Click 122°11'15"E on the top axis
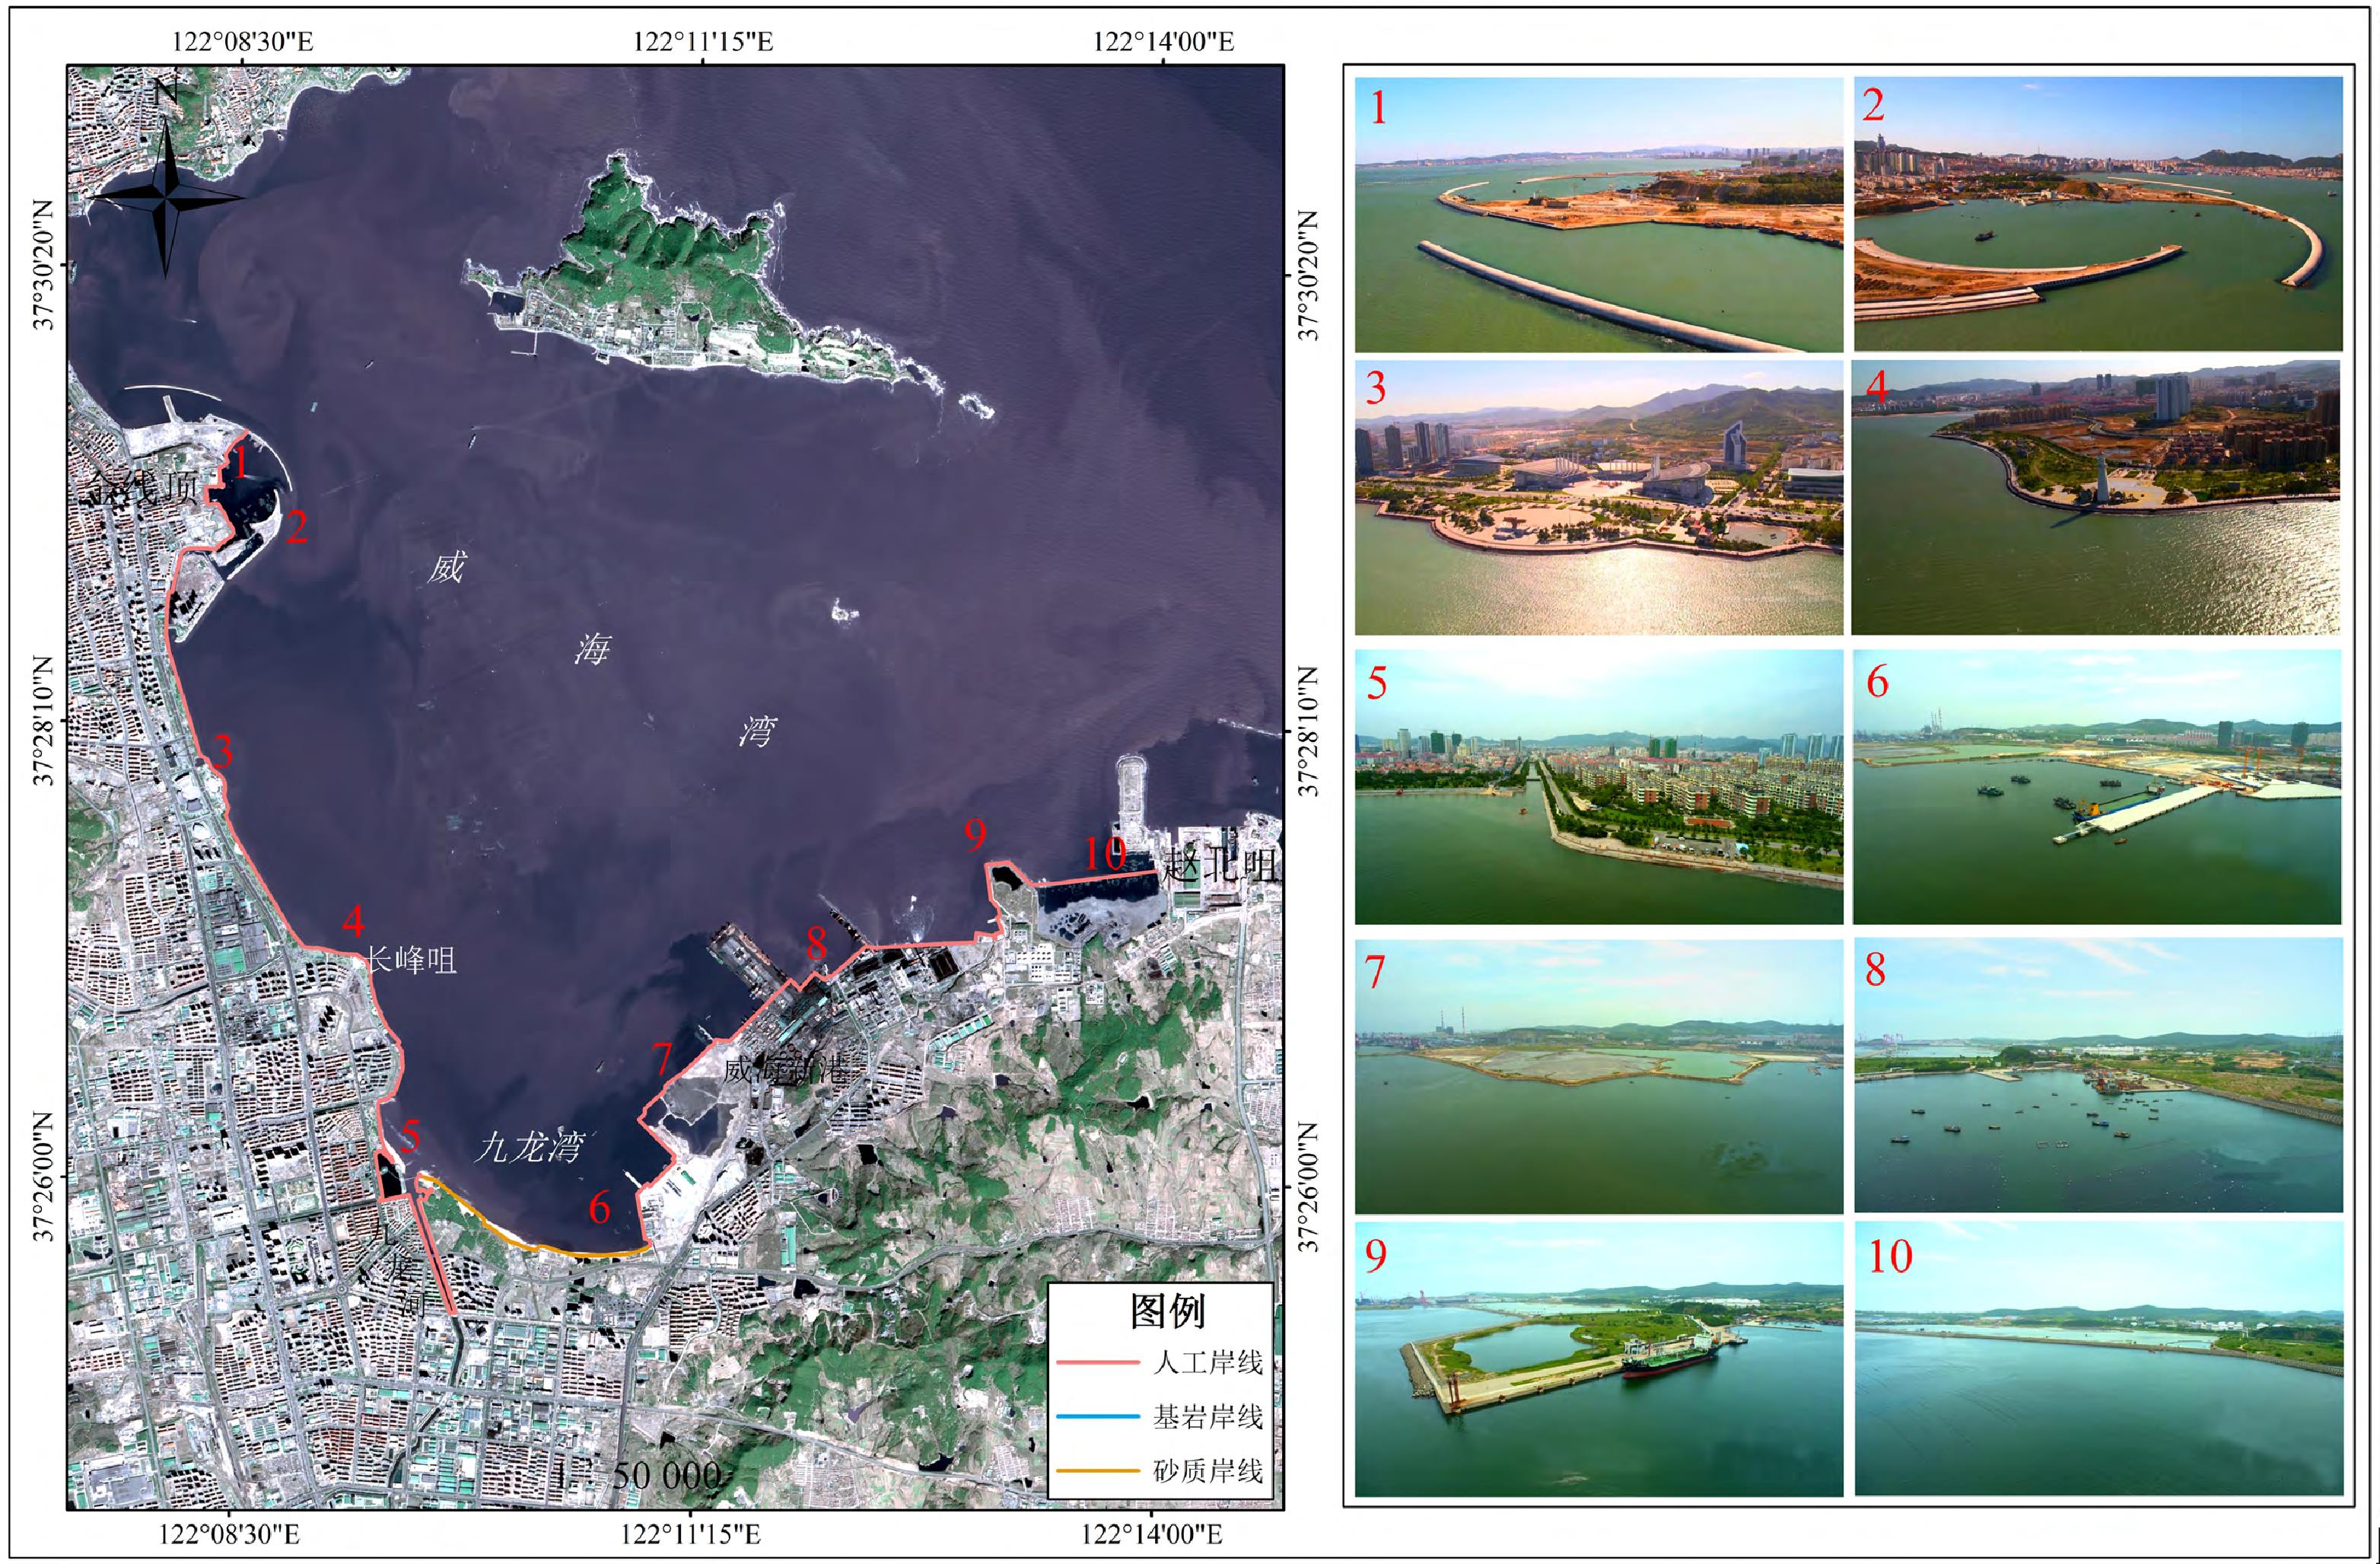 pos(703,41)
